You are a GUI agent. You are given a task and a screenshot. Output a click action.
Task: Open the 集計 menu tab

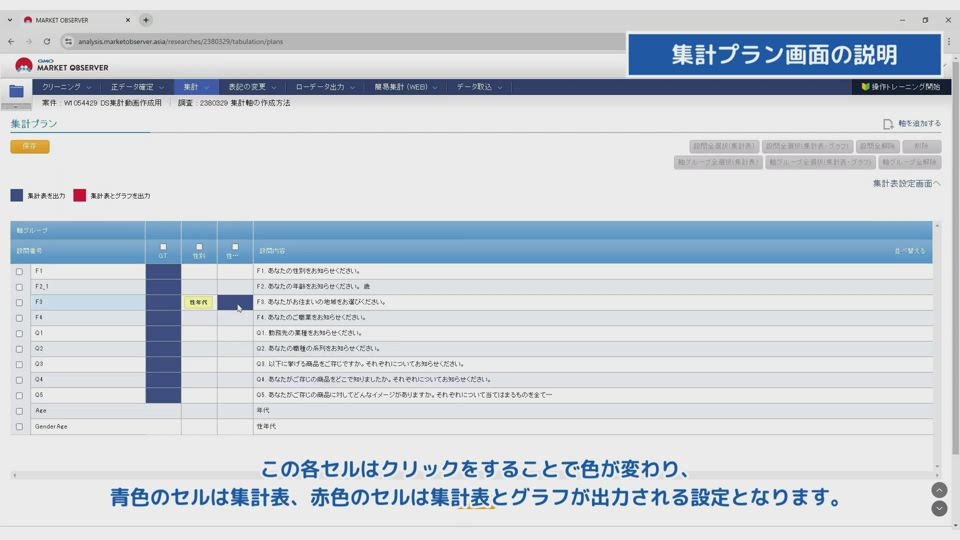[196, 87]
